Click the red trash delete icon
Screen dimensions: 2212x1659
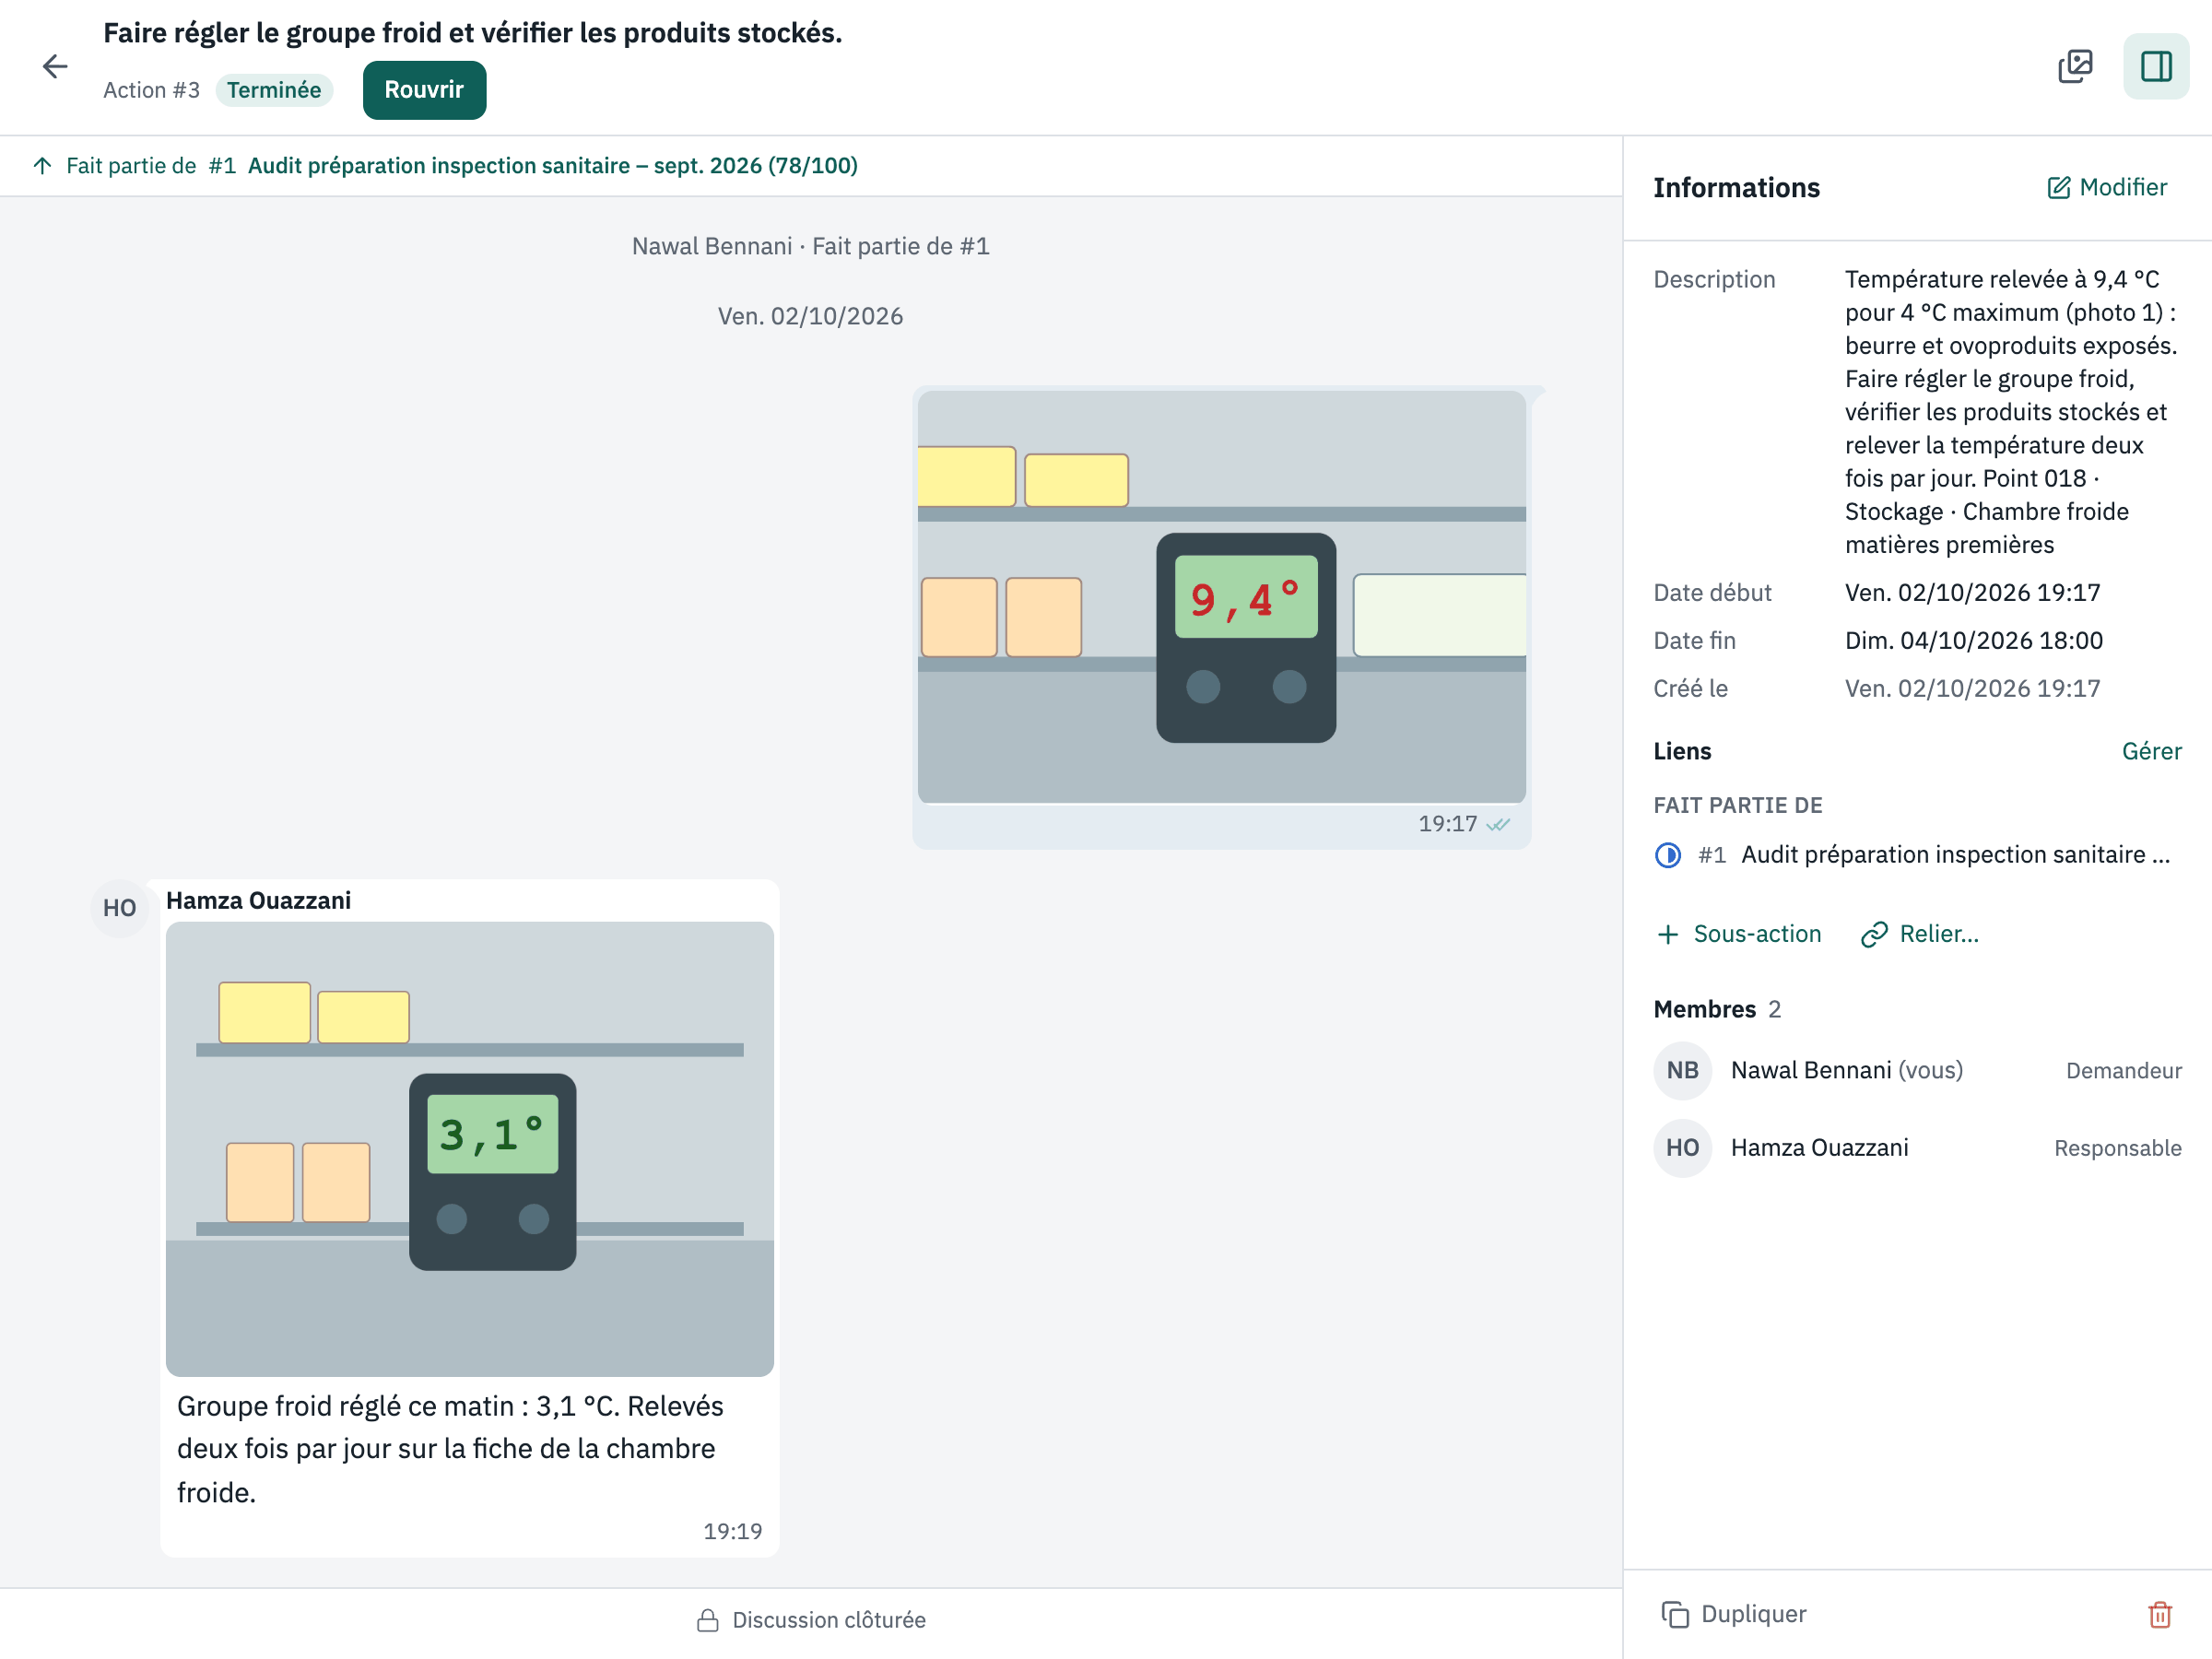(2159, 1614)
